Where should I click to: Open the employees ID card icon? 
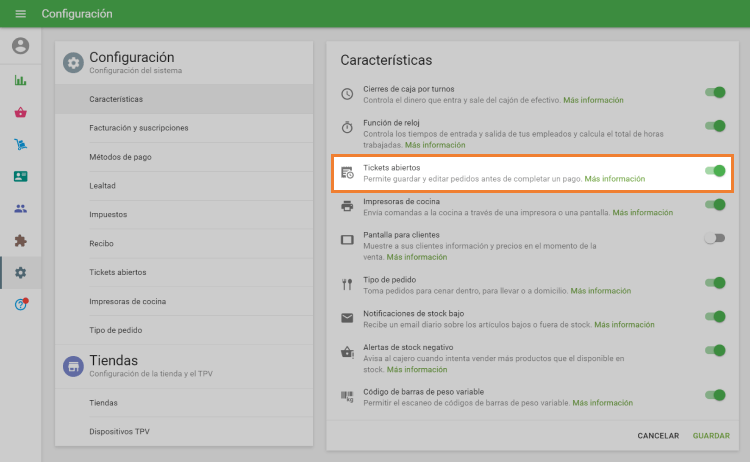20,177
